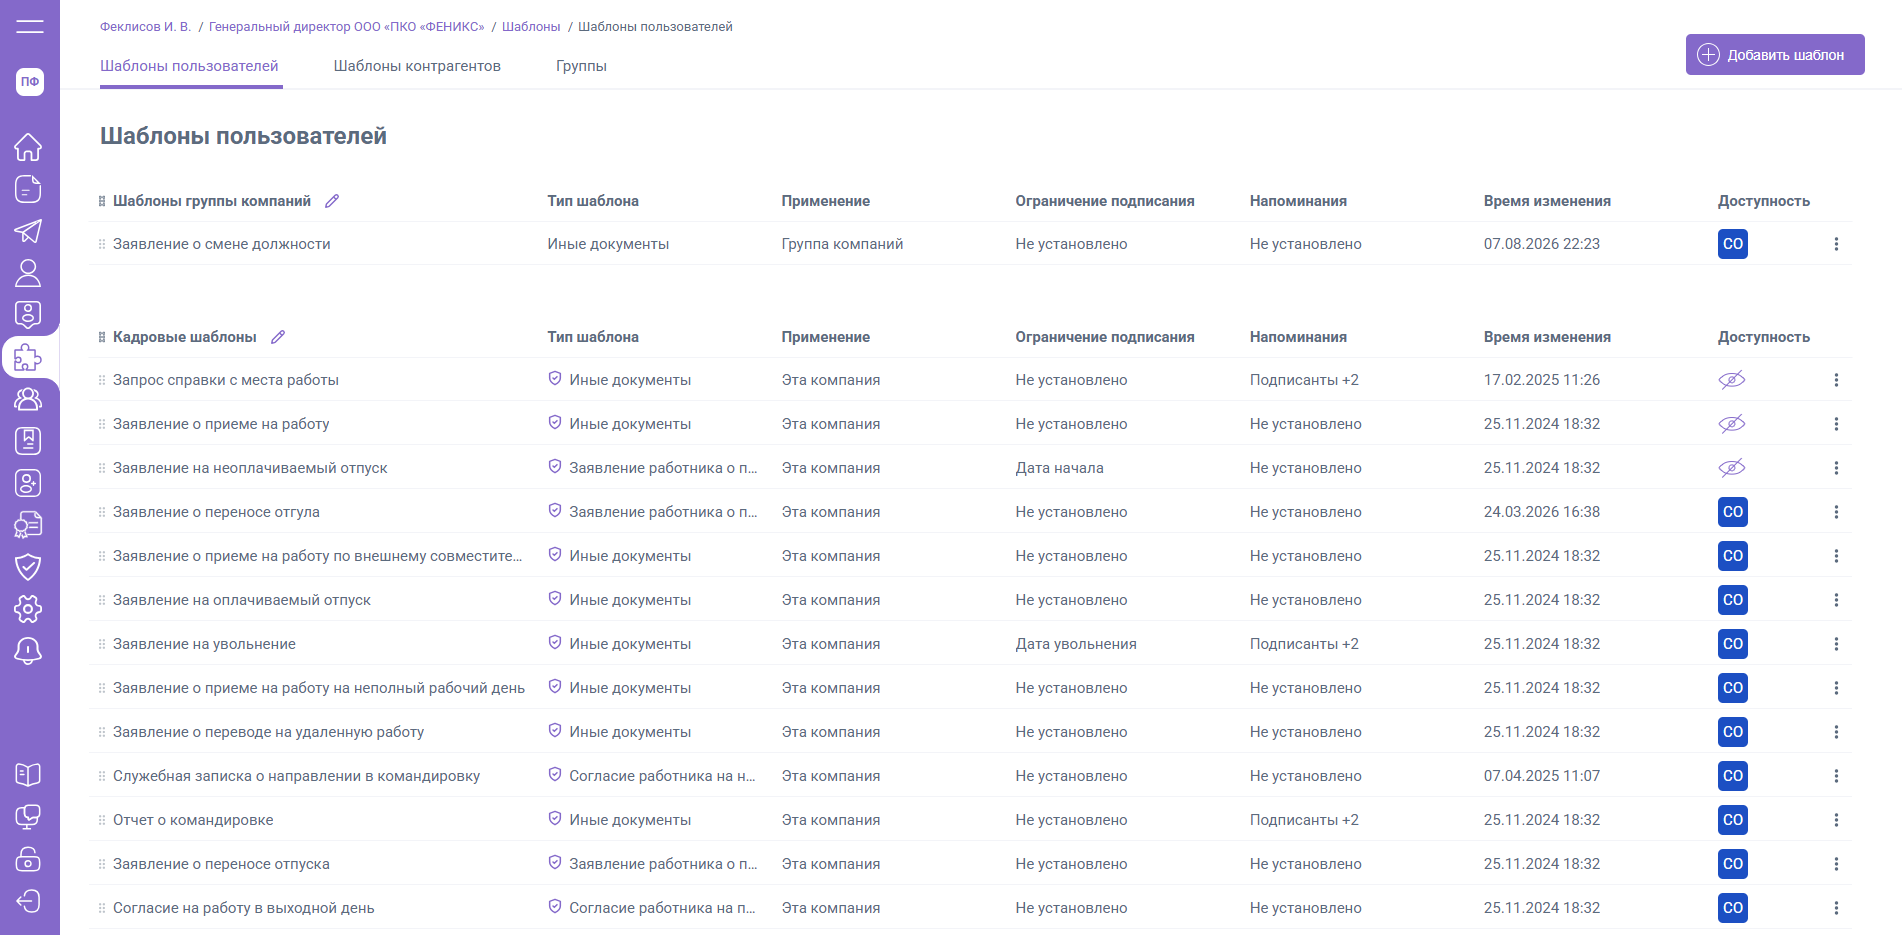Edit Кадровые шаблоны group with pencil
1902x935 pixels.
(x=278, y=337)
